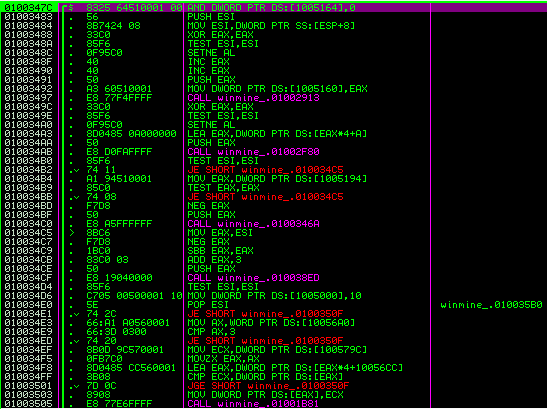Click hex bytes 66:3D 0300
Screen dimensions: 547x409
117,332
